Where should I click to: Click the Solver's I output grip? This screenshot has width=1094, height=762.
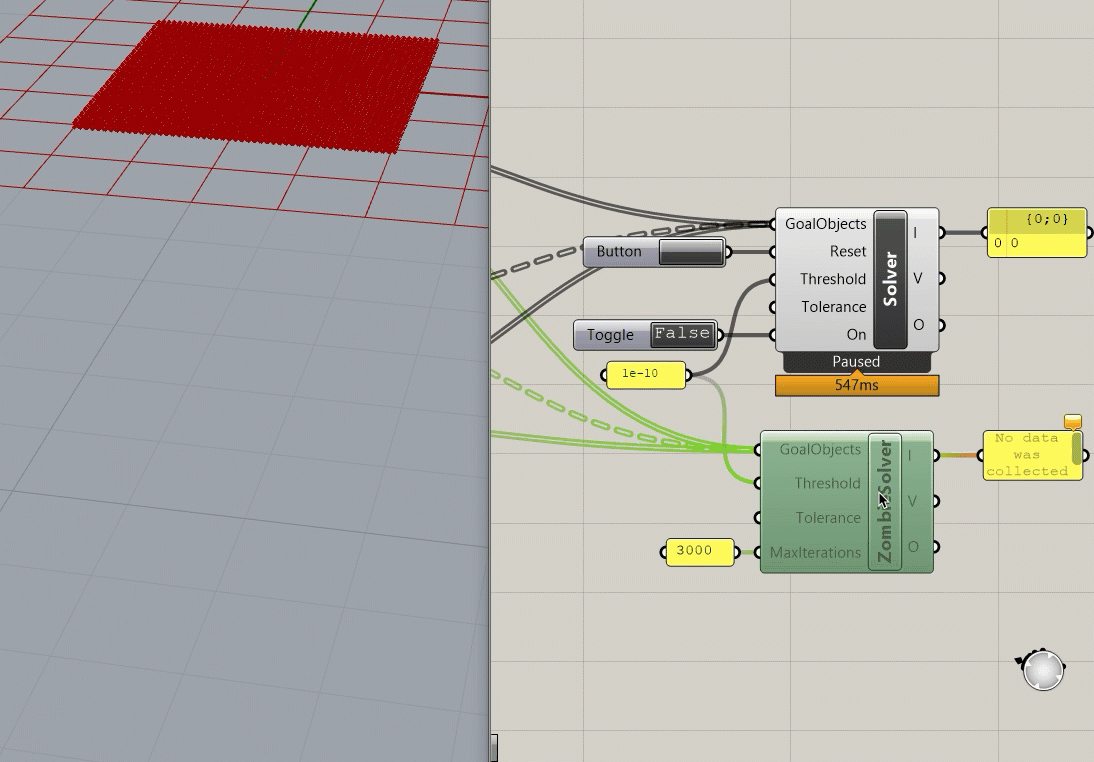point(939,233)
